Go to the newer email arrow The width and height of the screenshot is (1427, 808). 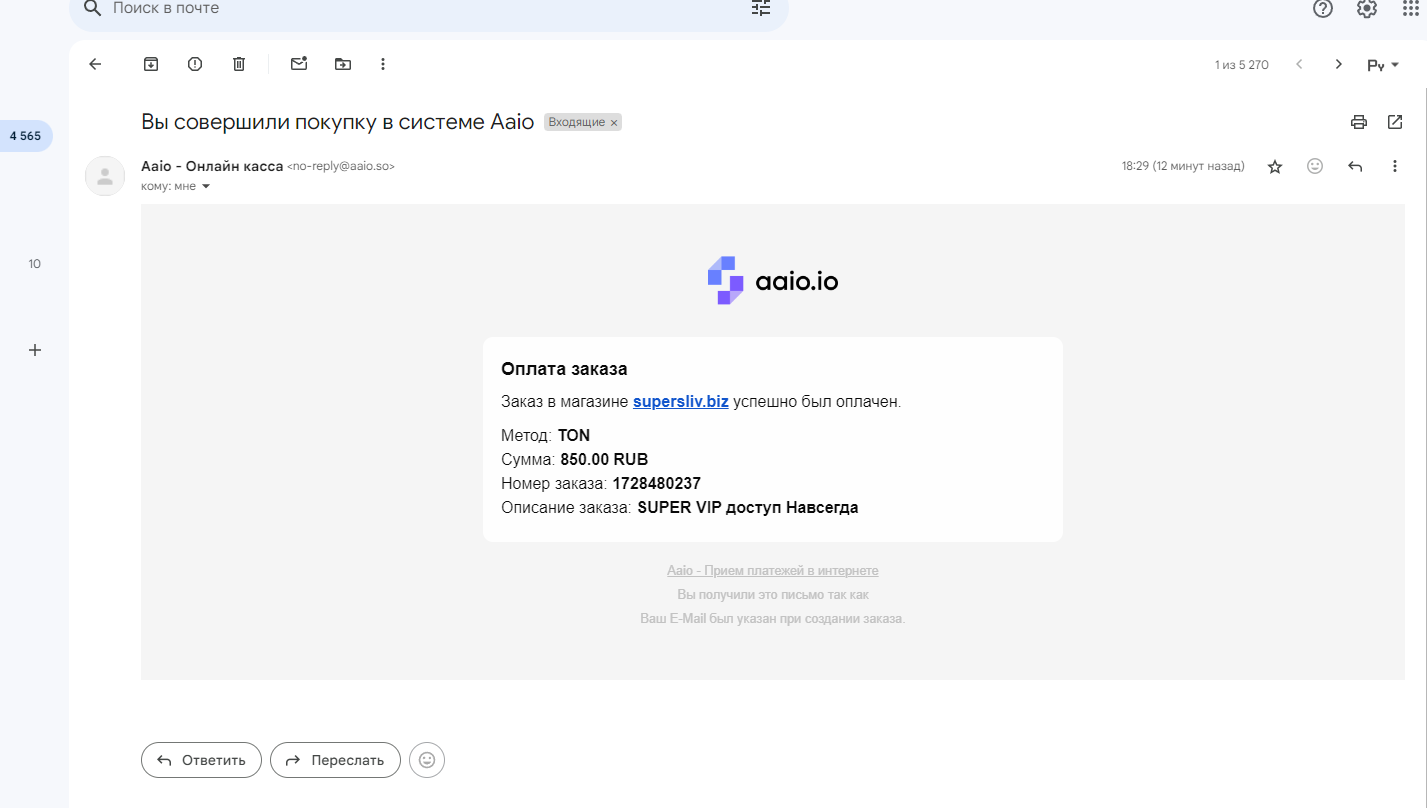(x=1299, y=64)
